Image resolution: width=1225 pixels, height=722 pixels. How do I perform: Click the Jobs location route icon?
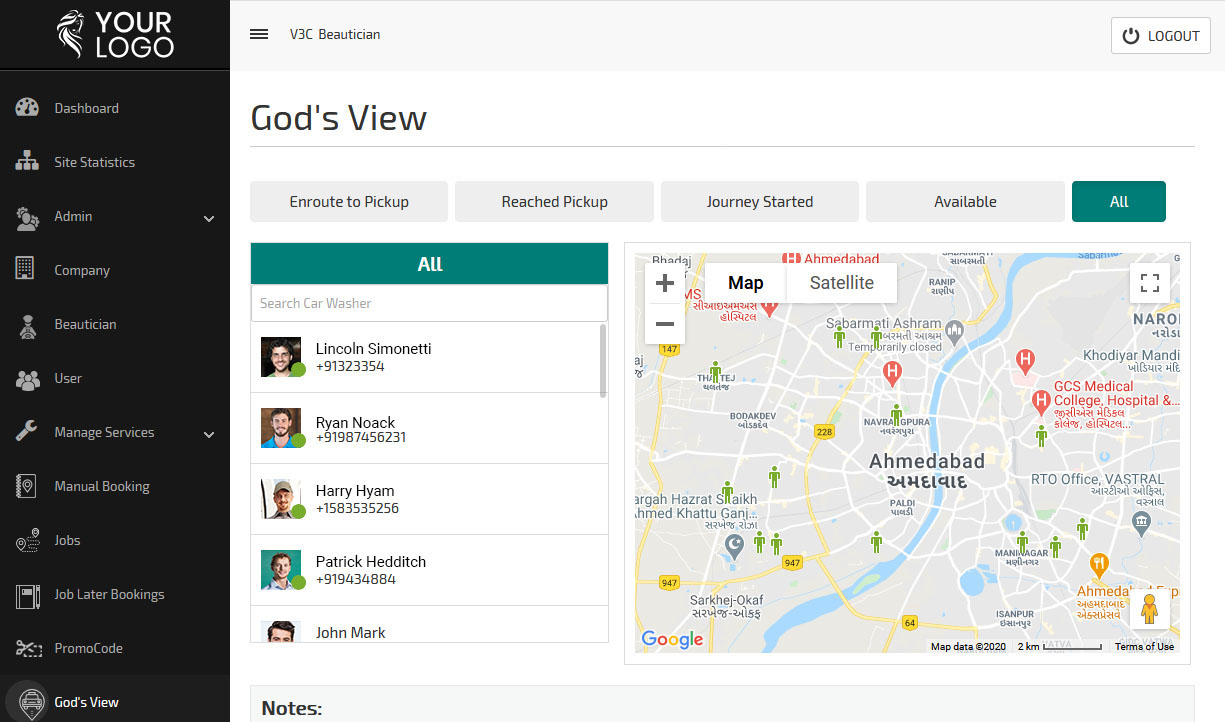(x=27, y=540)
